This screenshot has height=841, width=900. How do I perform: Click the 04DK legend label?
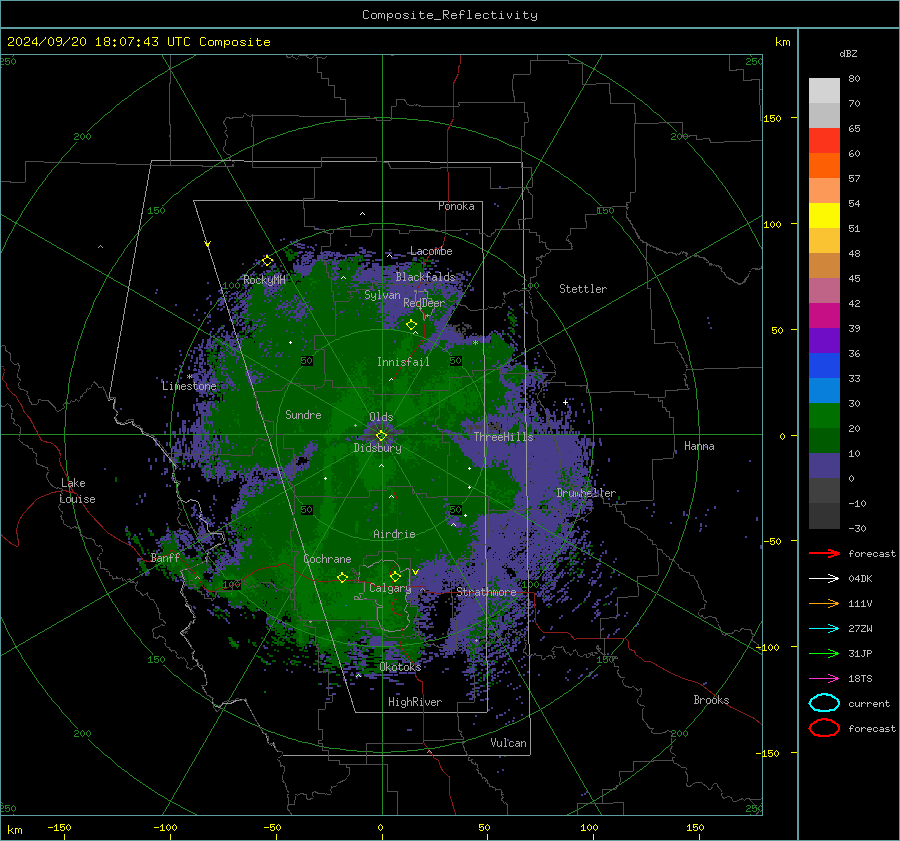(x=860, y=579)
